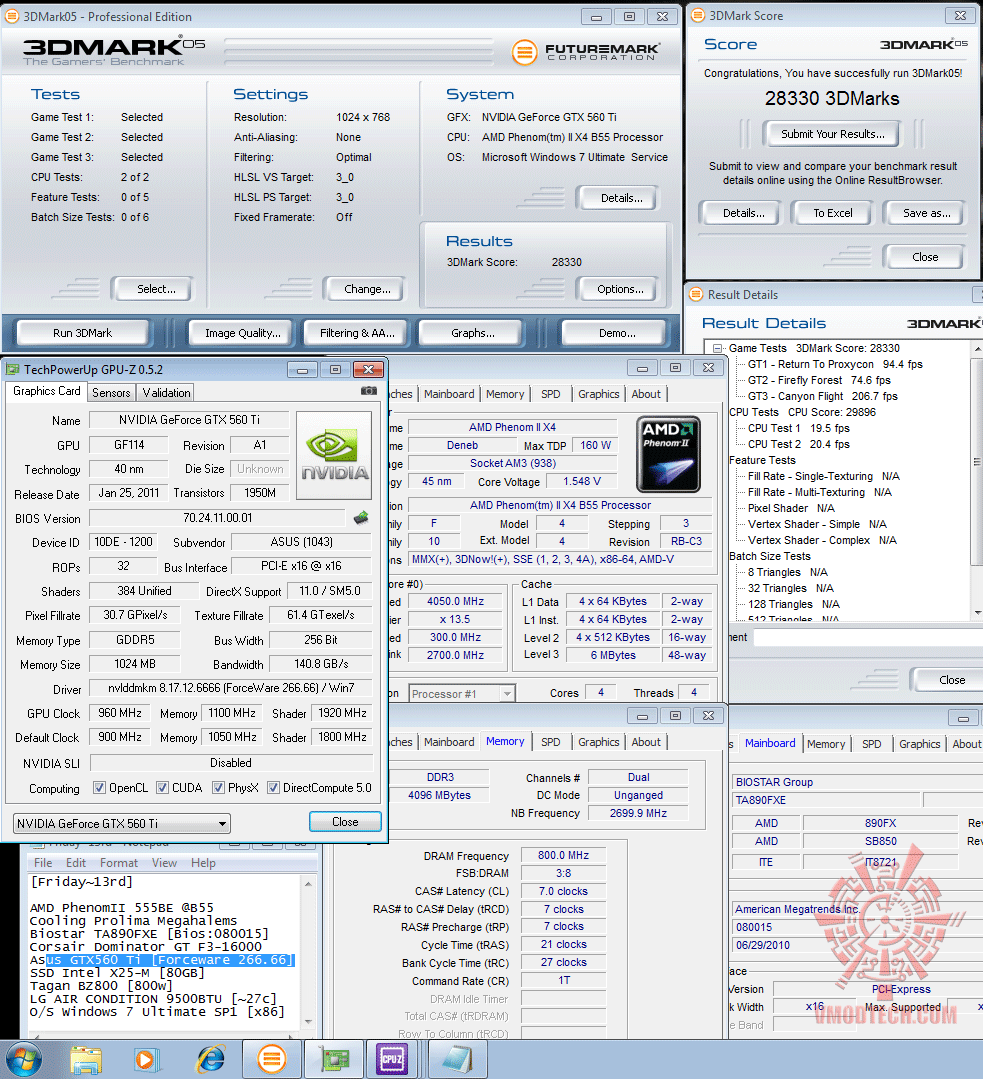This screenshot has height=1079, width=983.
Task: Toggle the CUDA checkbox in GPU-Z
Action: (x=162, y=787)
